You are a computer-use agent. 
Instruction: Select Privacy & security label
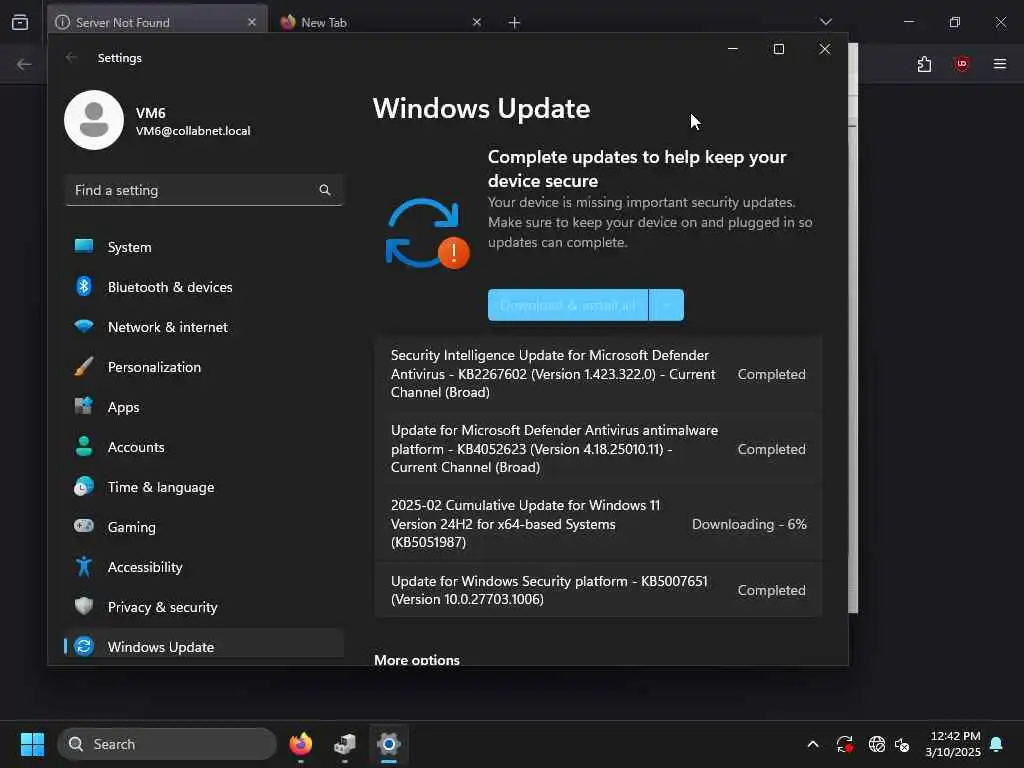click(x=163, y=607)
